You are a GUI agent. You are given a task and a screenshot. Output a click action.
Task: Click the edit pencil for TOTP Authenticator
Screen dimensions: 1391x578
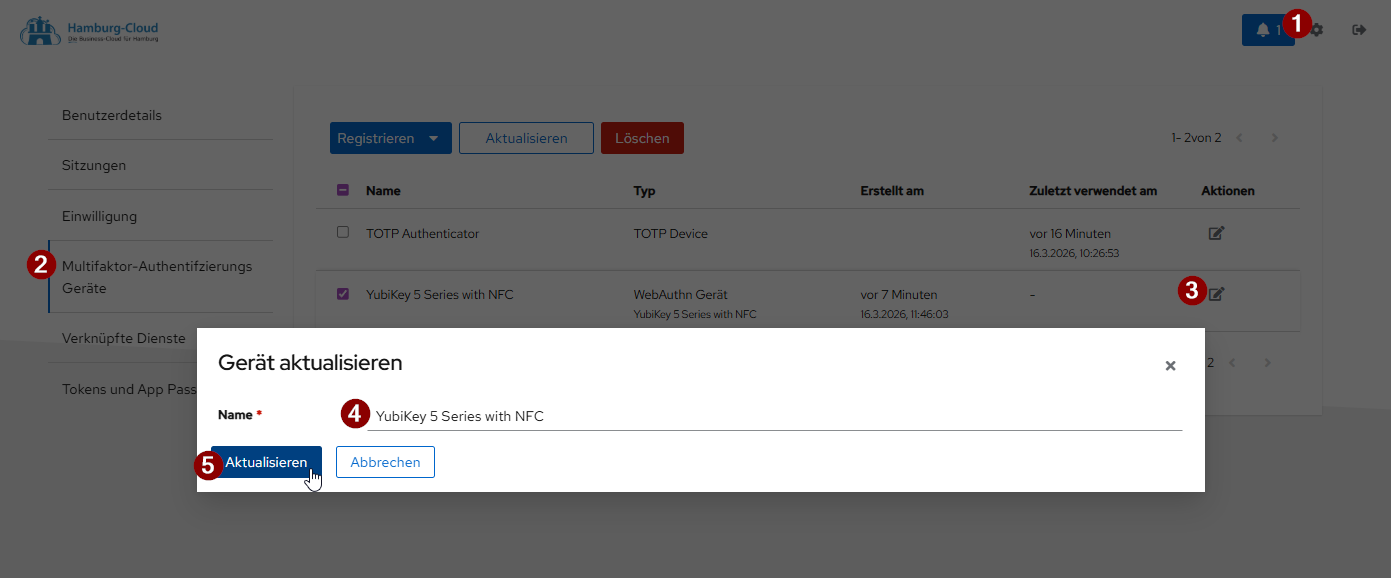1217,232
